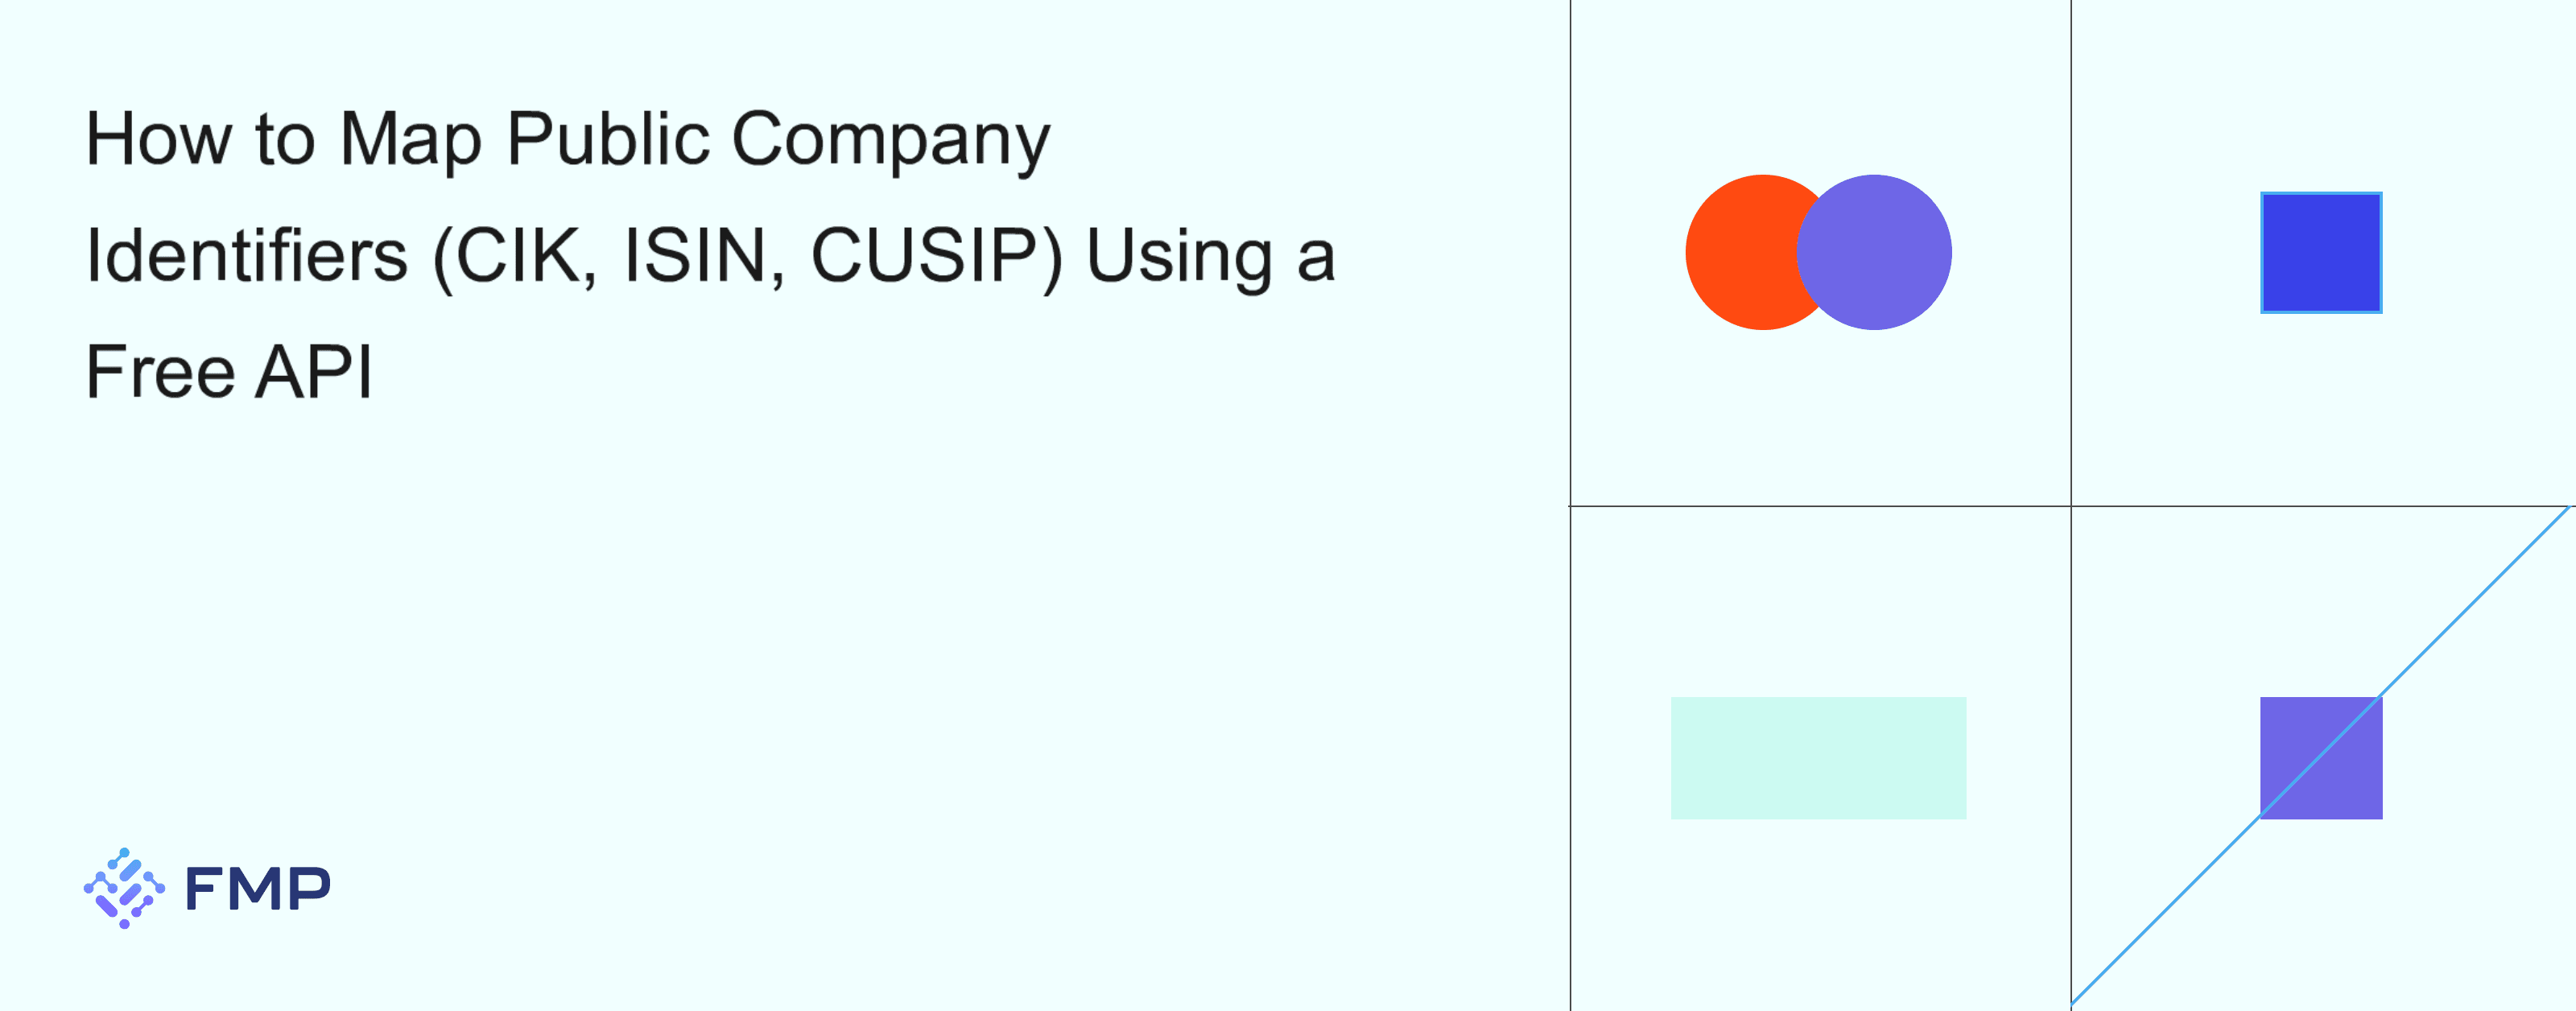Click the "Free API" headline text
2576x1011 pixels.
pyautogui.click(x=229, y=372)
